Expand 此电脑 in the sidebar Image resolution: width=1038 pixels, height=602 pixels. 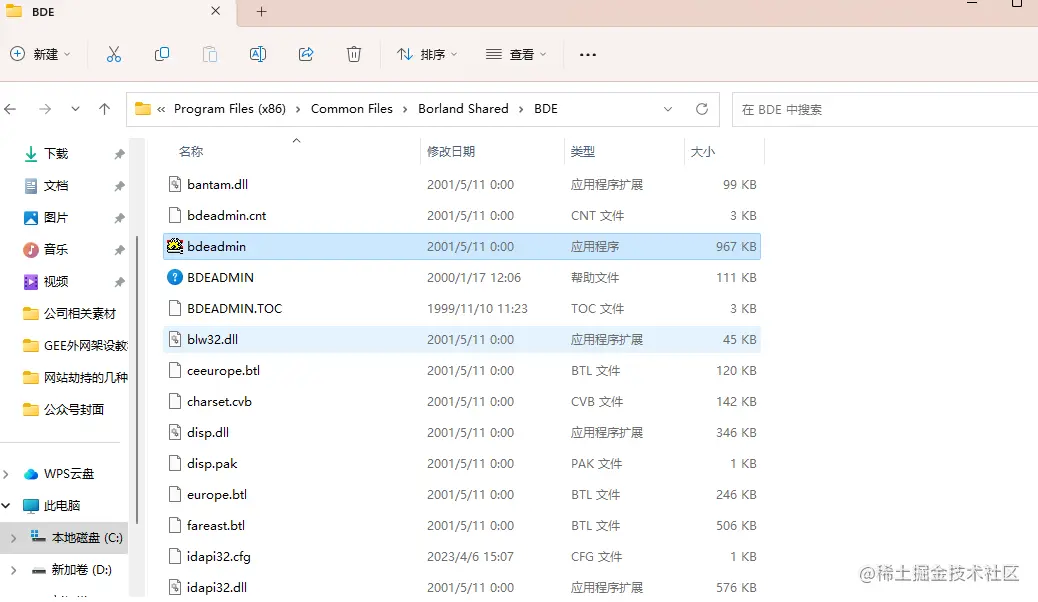click(x=8, y=505)
